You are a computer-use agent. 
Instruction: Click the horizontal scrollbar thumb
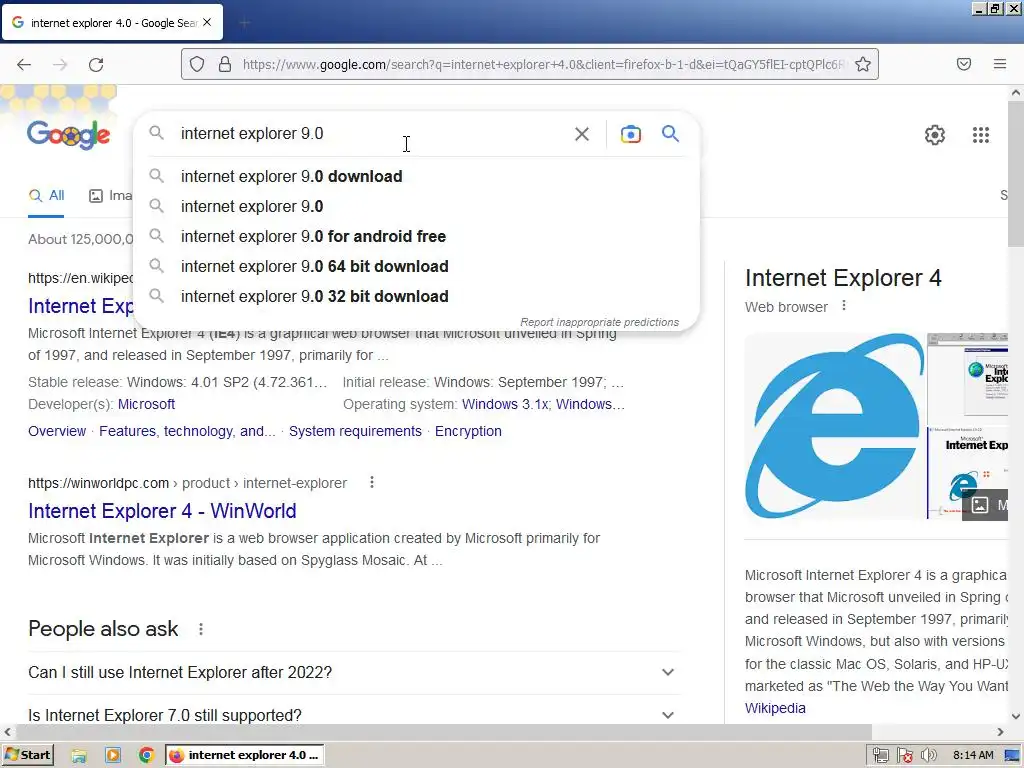tap(444, 731)
